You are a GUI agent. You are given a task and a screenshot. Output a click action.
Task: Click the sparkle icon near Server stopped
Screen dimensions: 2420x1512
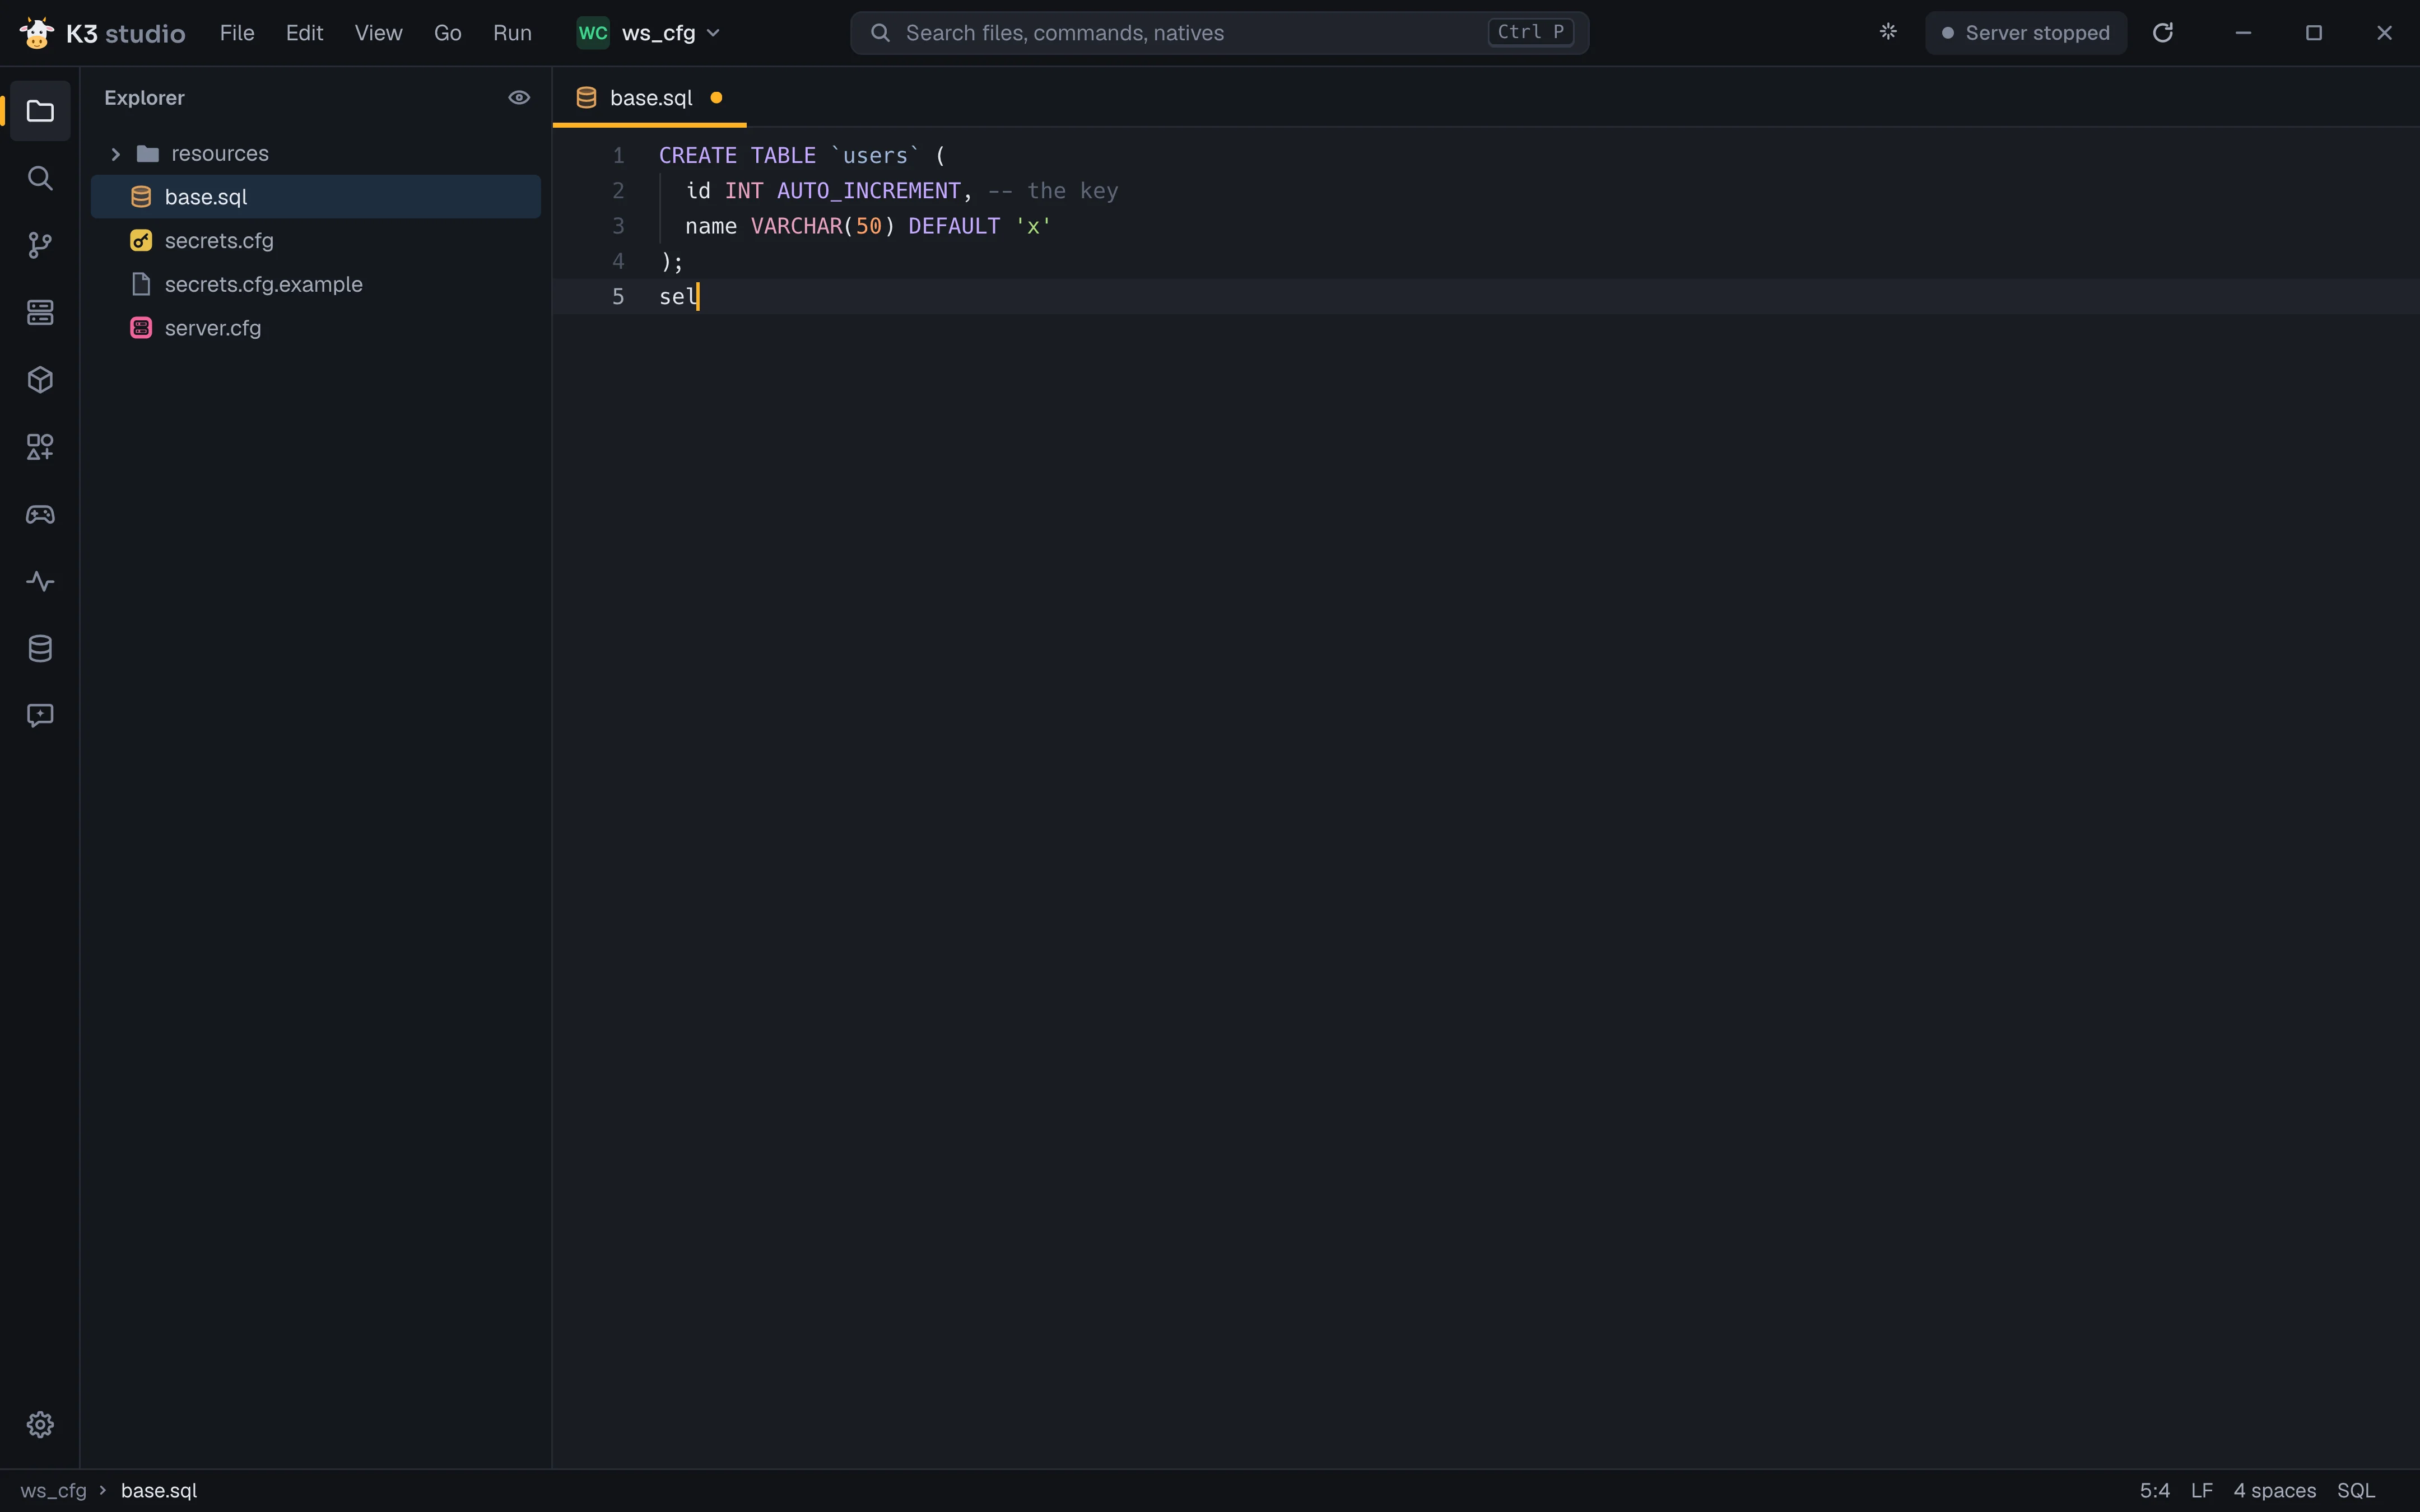[1888, 32]
